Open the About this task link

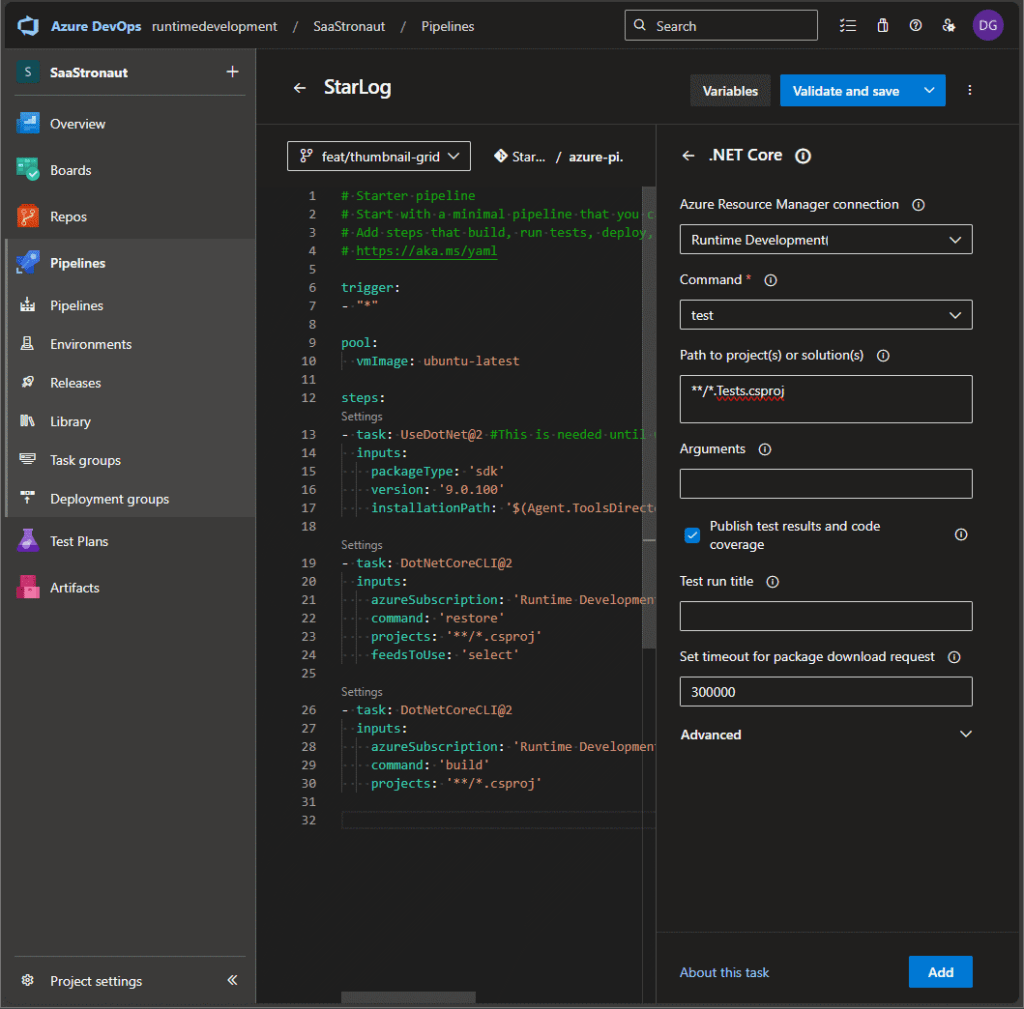point(724,972)
